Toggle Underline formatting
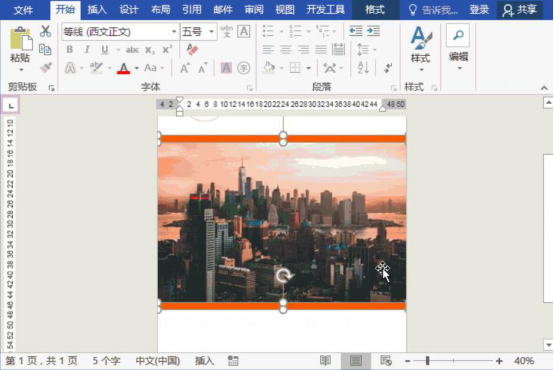This screenshot has width=554, height=370. pos(105,49)
